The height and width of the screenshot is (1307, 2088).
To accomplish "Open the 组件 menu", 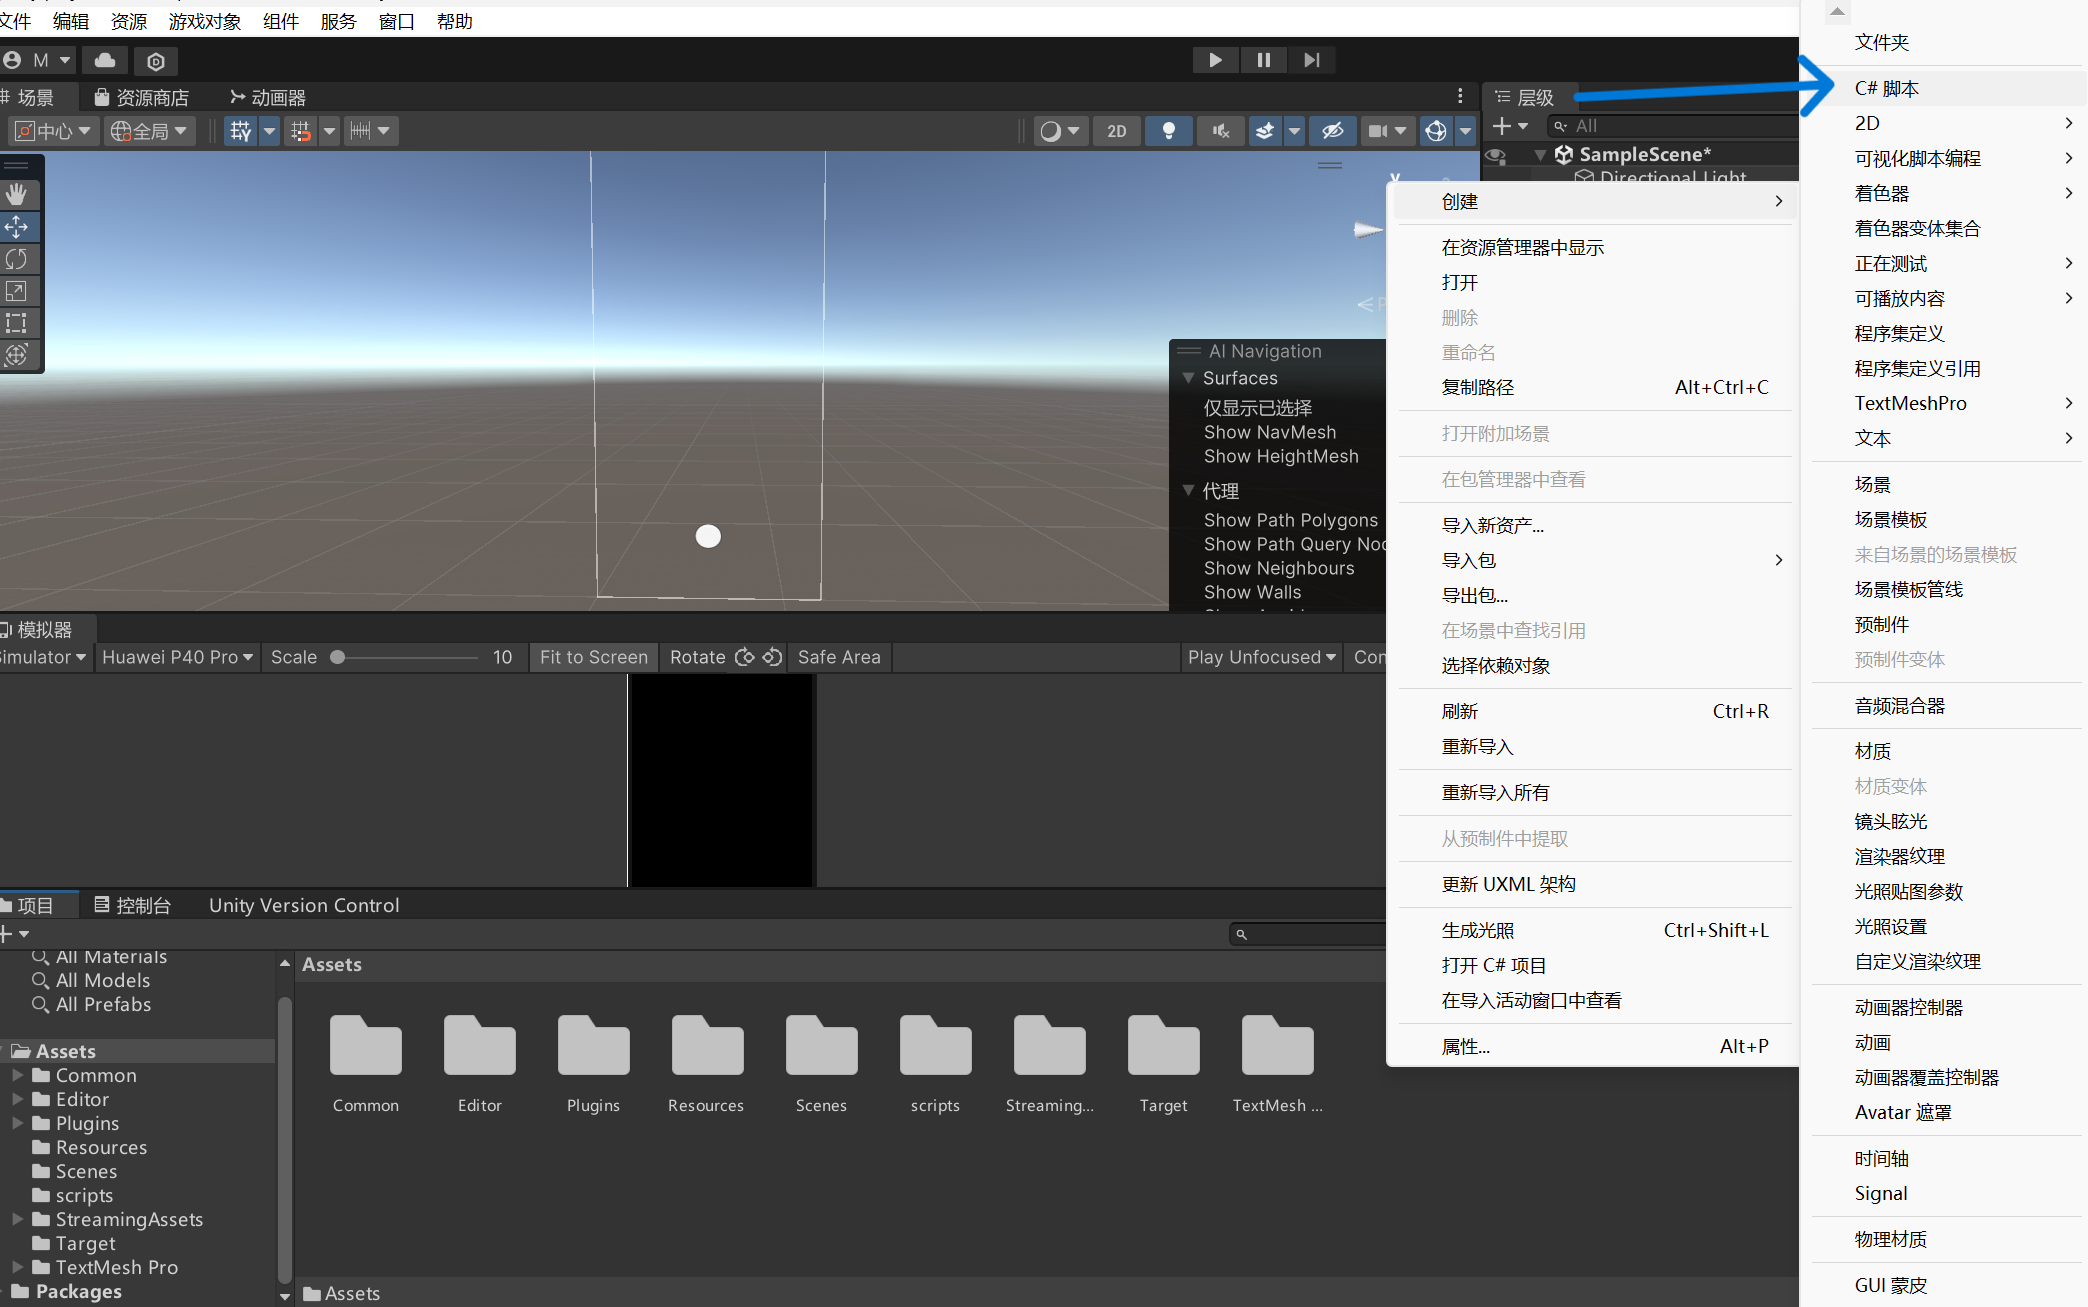I will tap(281, 21).
